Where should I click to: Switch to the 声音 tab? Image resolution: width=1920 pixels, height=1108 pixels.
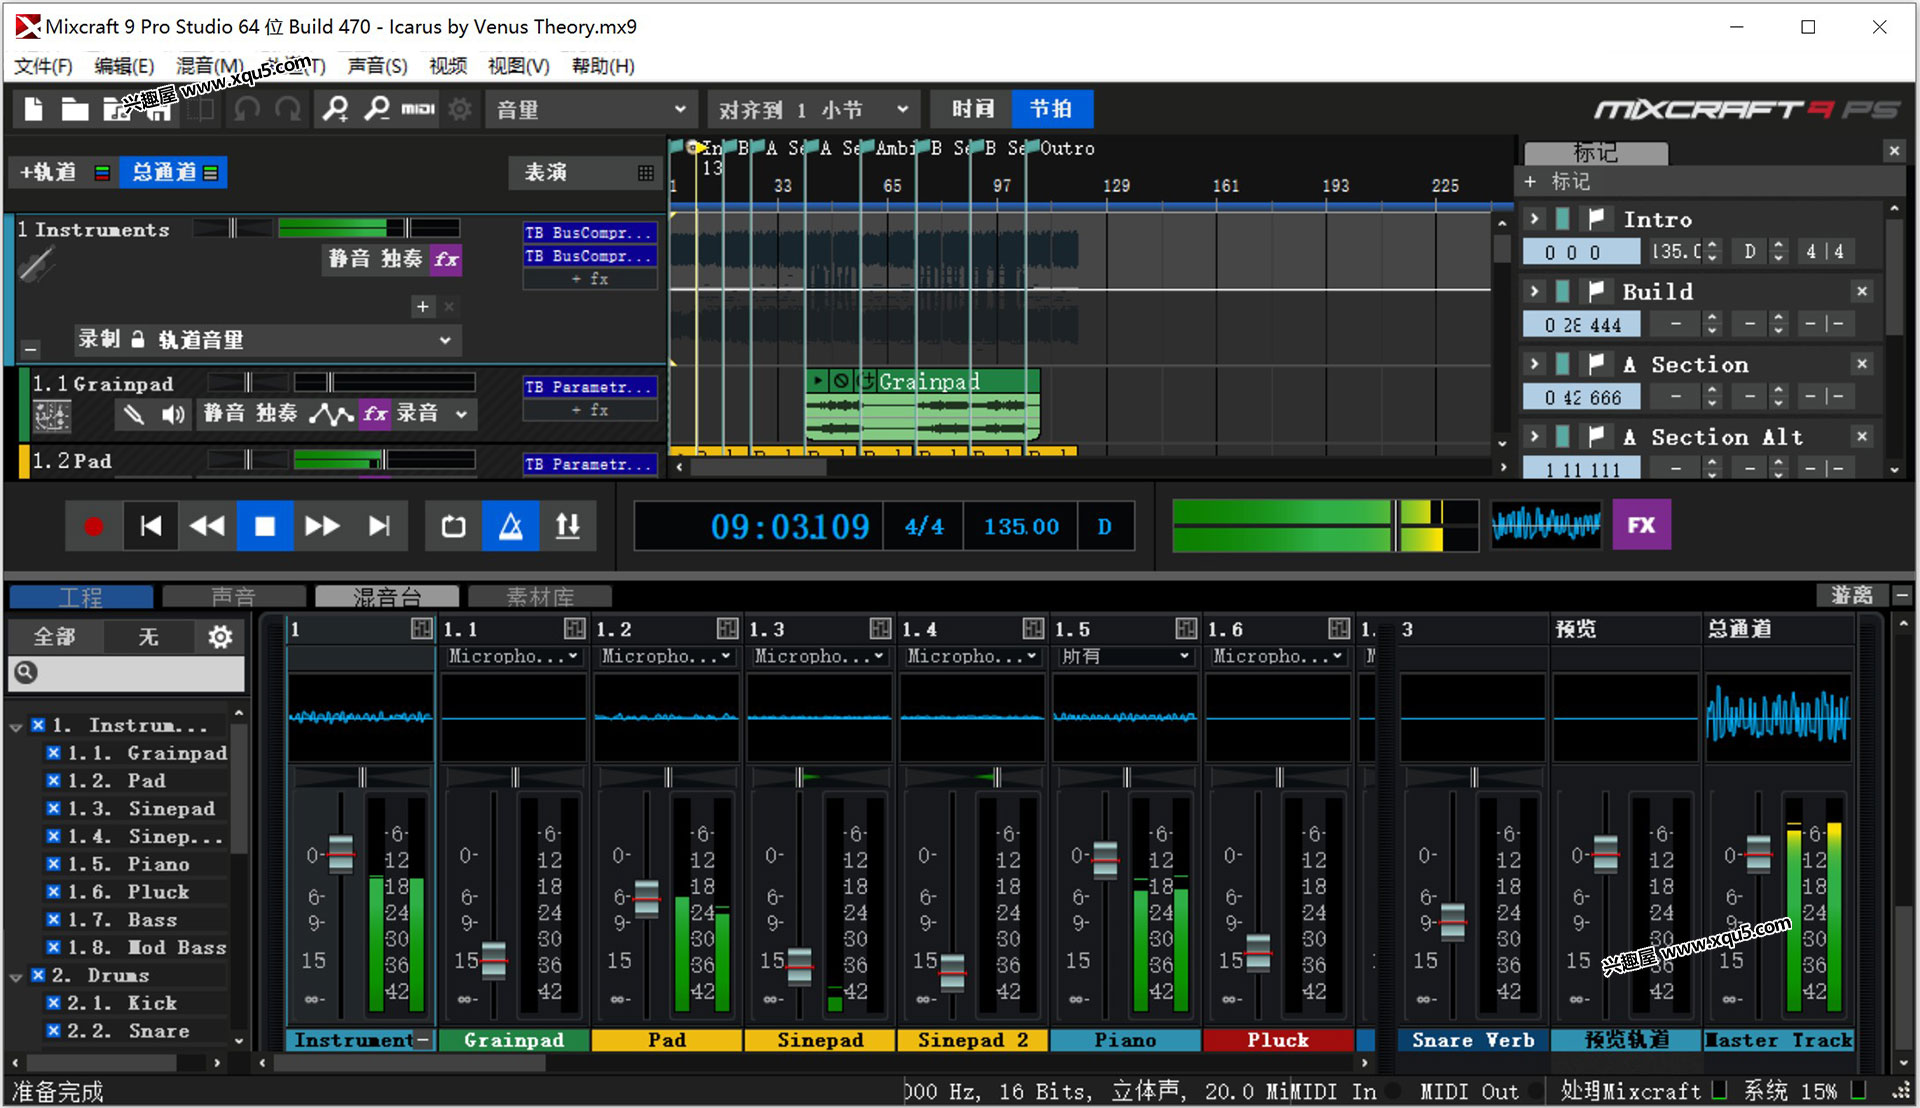point(234,597)
